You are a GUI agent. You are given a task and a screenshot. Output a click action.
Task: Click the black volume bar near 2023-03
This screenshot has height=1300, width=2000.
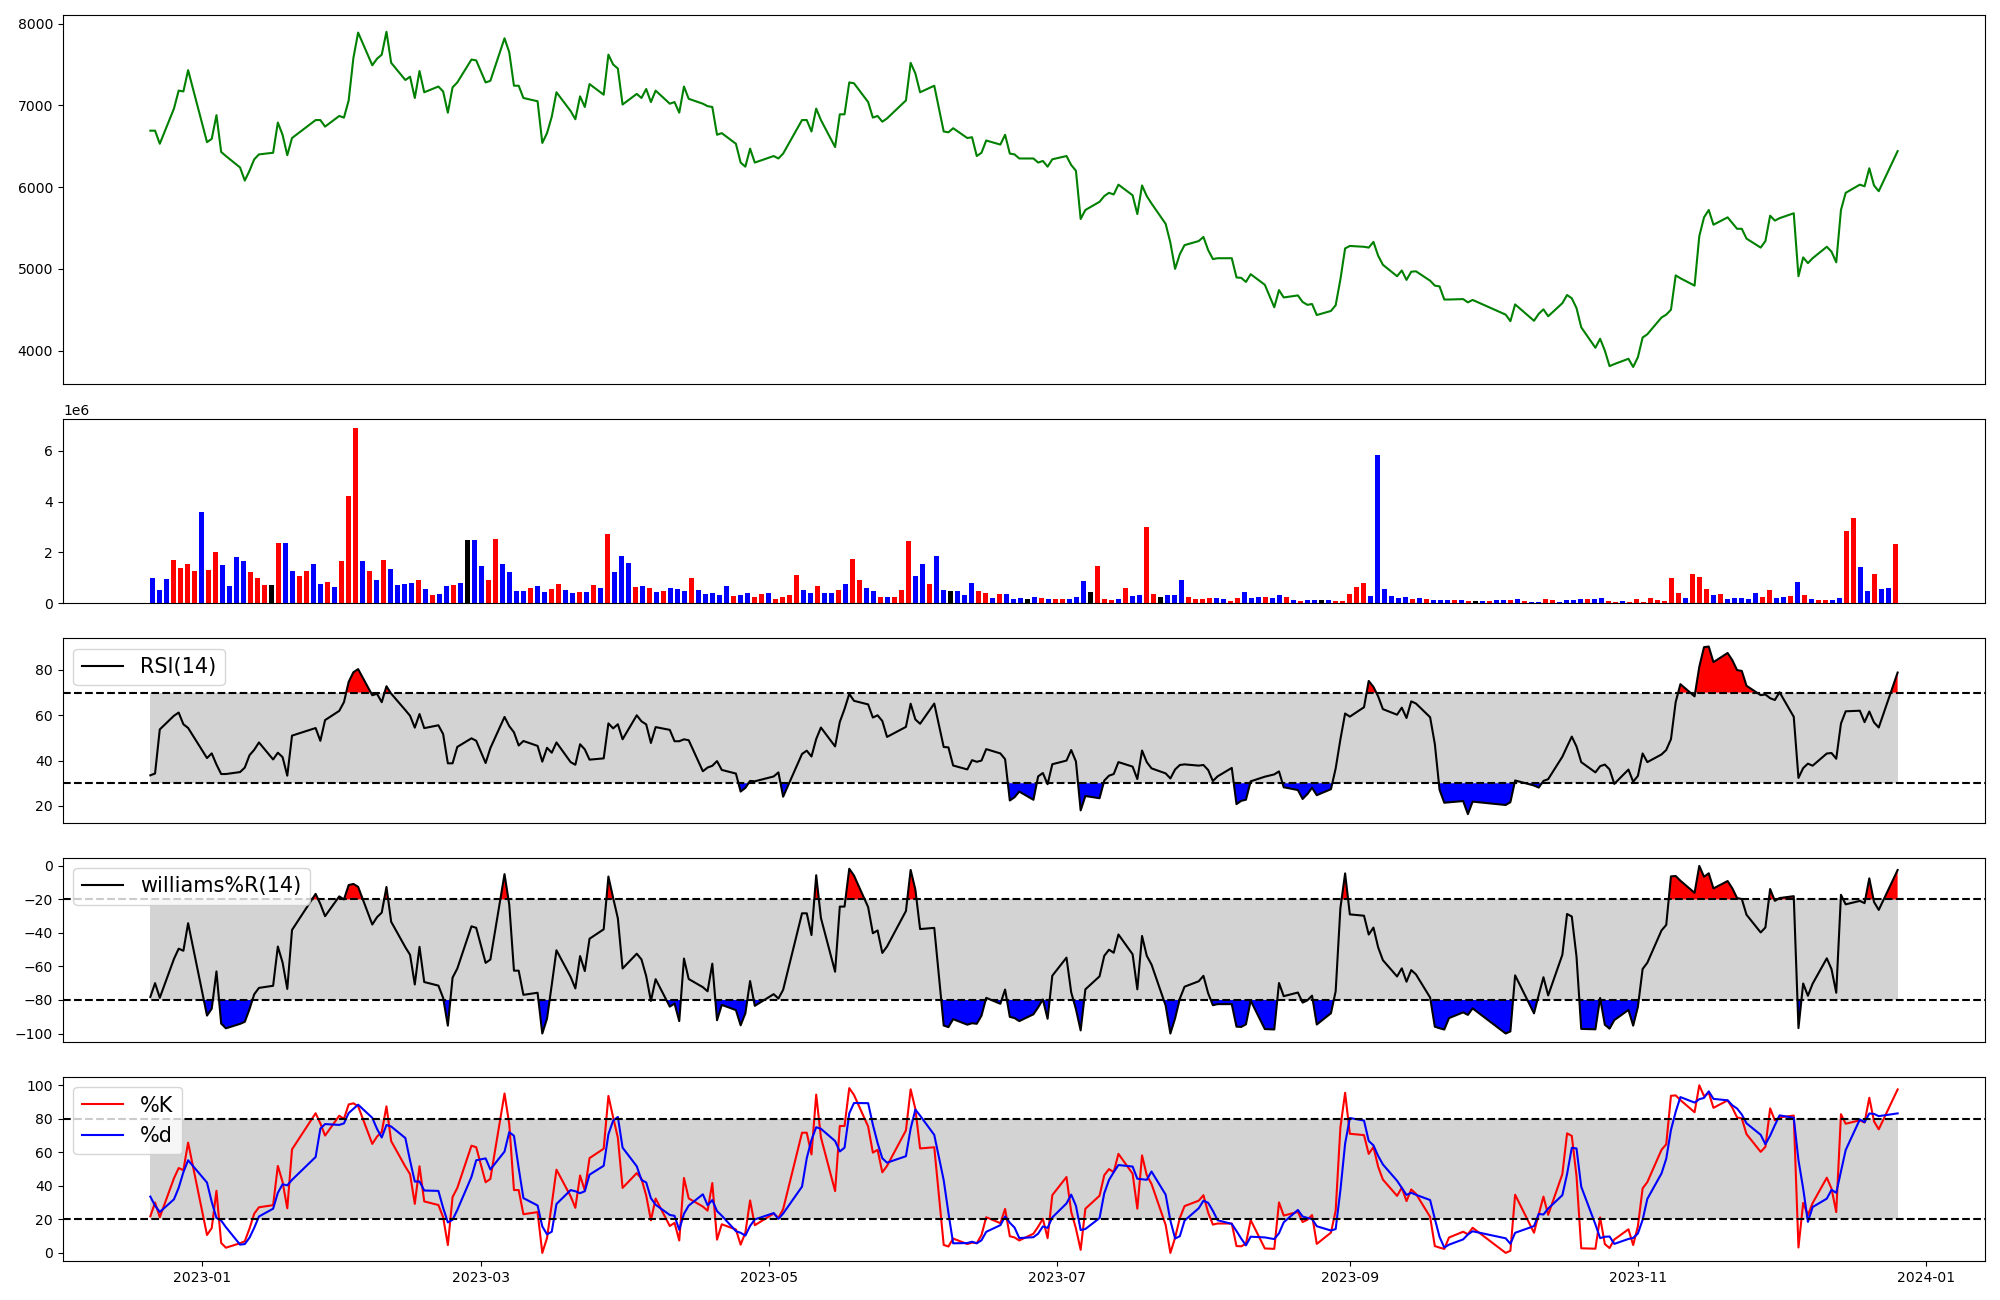coord(467,572)
